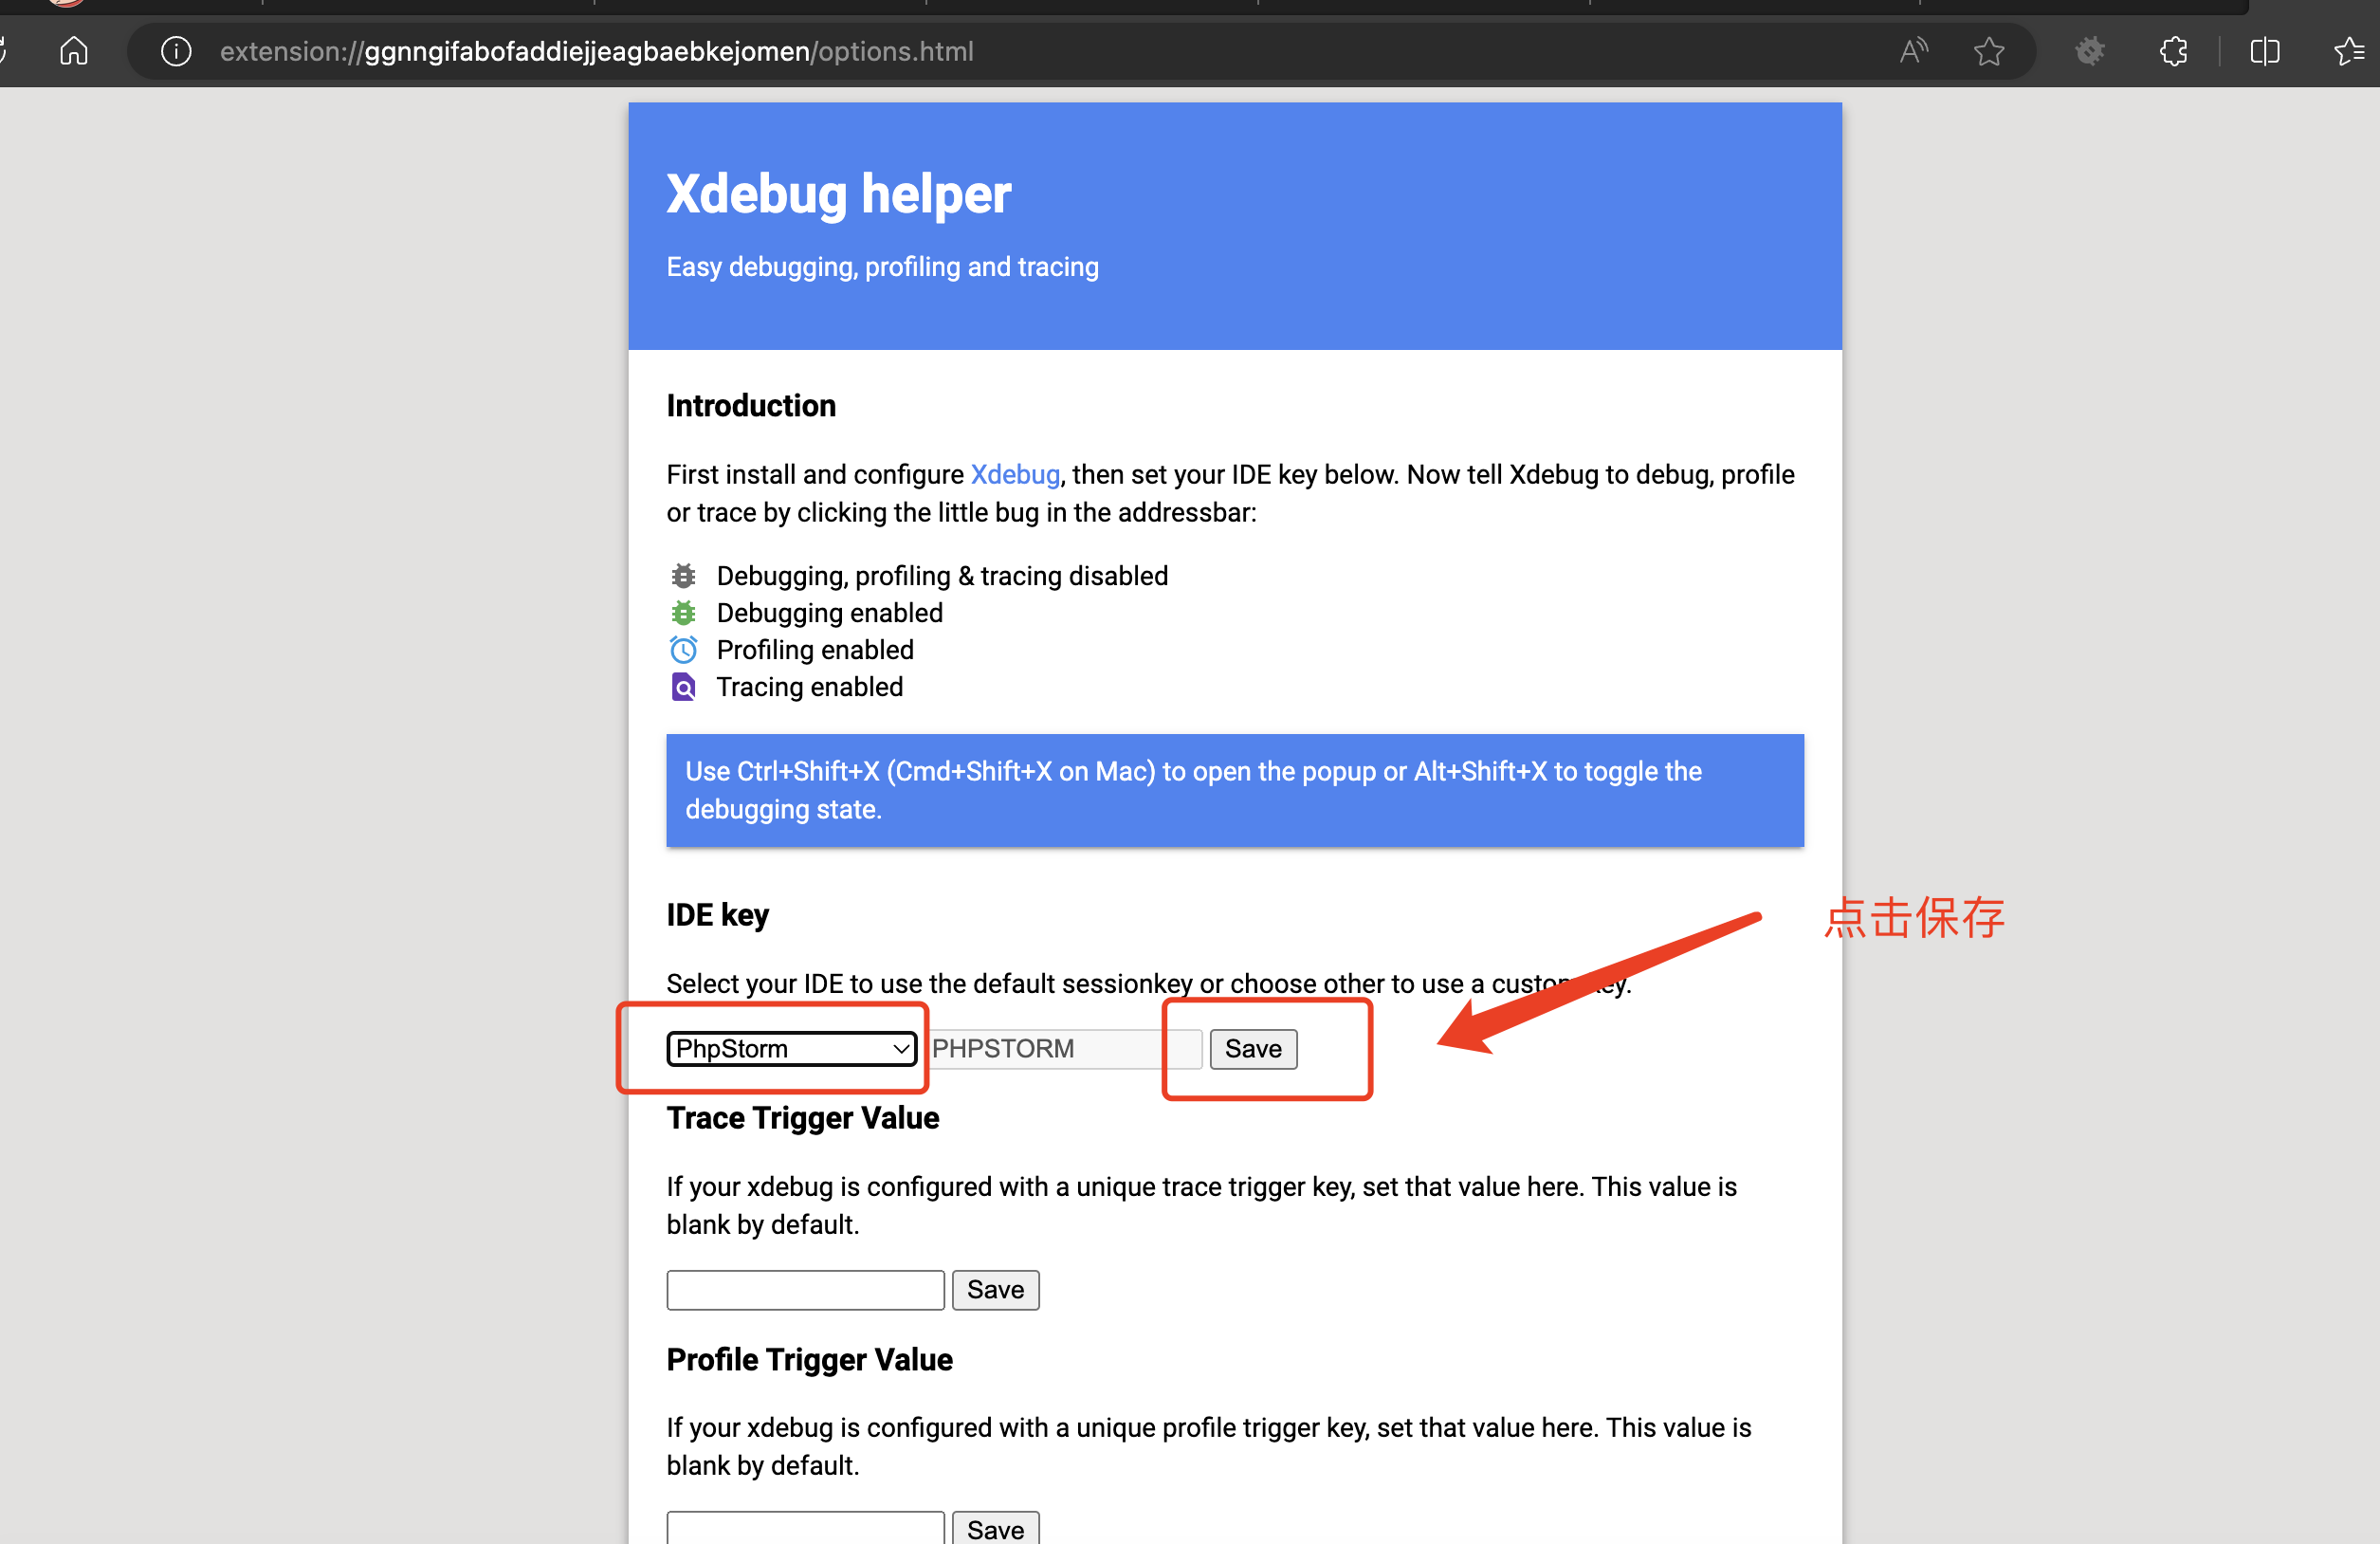Image resolution: width=2380 pixels, height=1544 pixels.
Task: Follow the Xdebug hyperlink in the Introduction
Action: [x=1014, y=474]
